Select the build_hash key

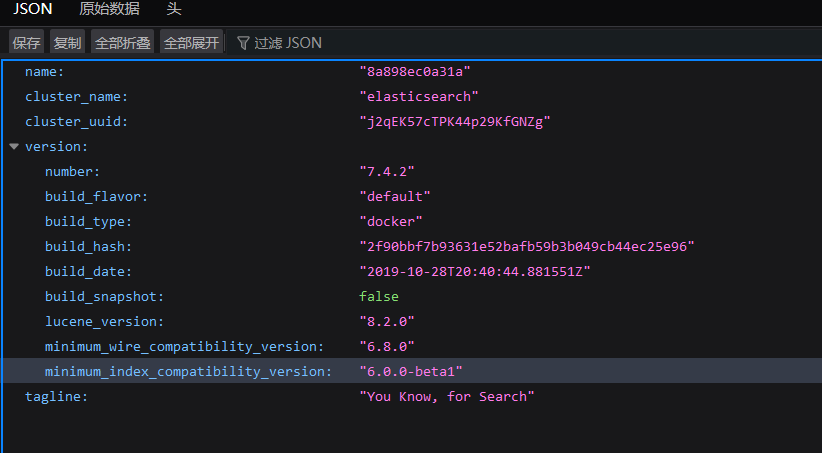89,247
